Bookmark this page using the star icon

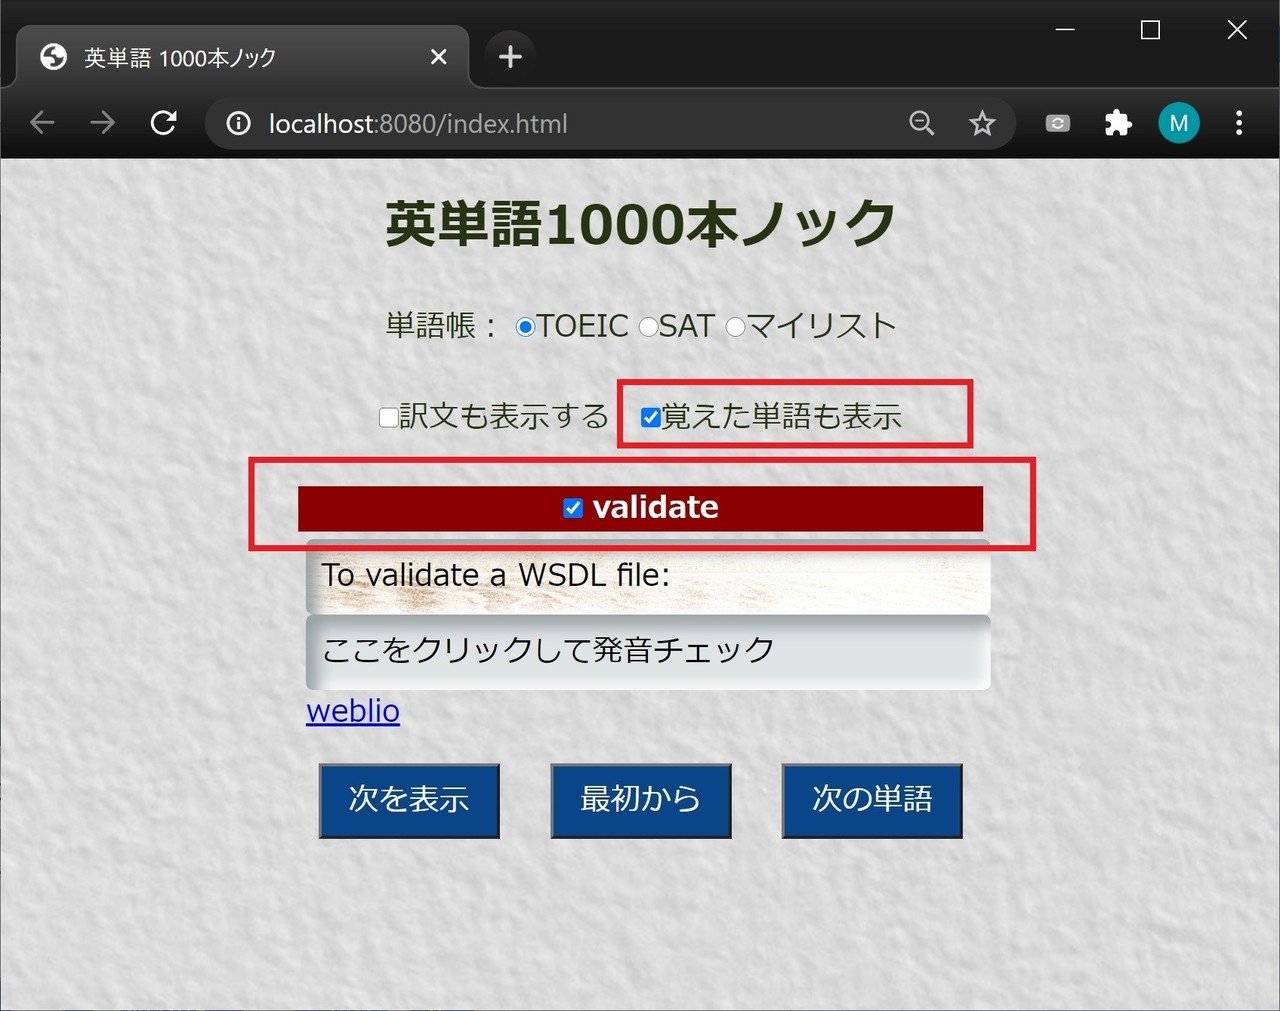[983, 123]
